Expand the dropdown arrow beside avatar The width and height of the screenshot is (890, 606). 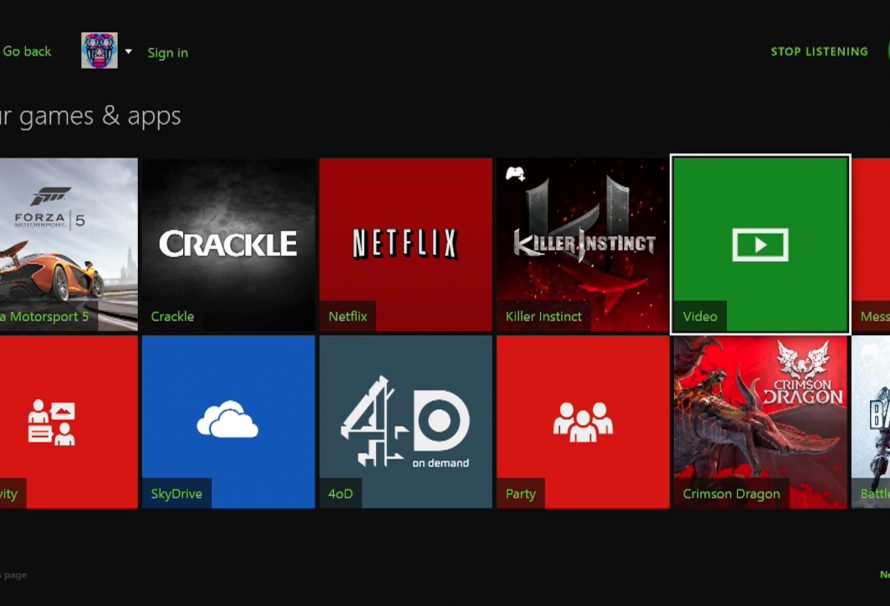coord(129,51)
